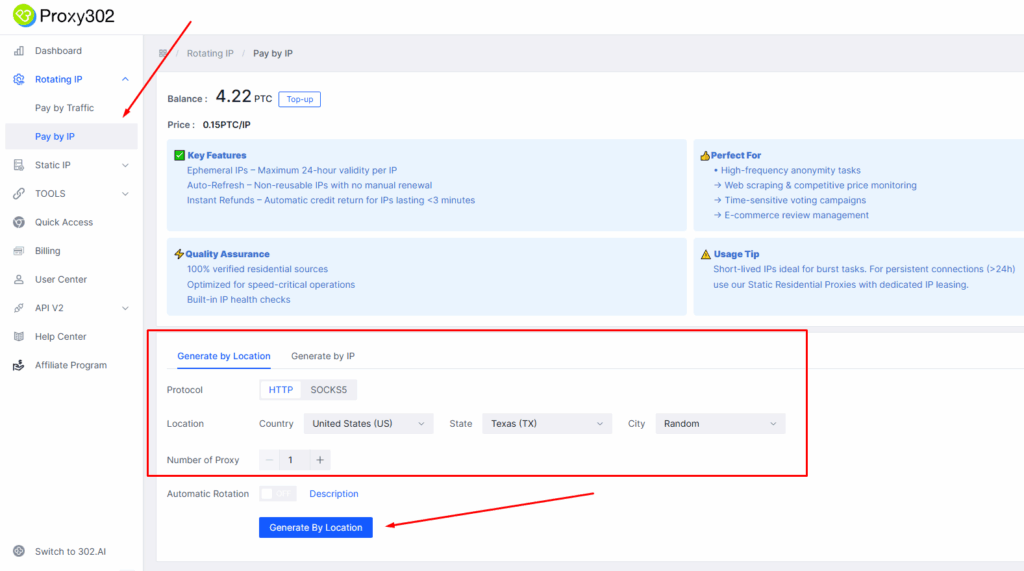This screenshot has height=571, width=1024.
Task: Click the Number of Proxy input field
Action: 295,460
